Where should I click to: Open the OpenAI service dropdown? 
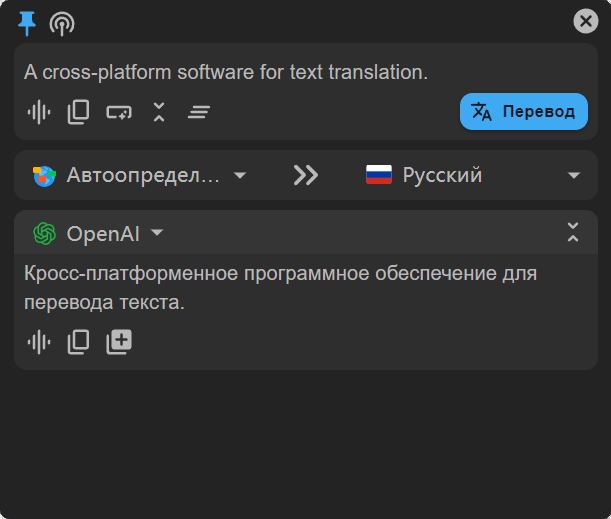pos(99,233)
